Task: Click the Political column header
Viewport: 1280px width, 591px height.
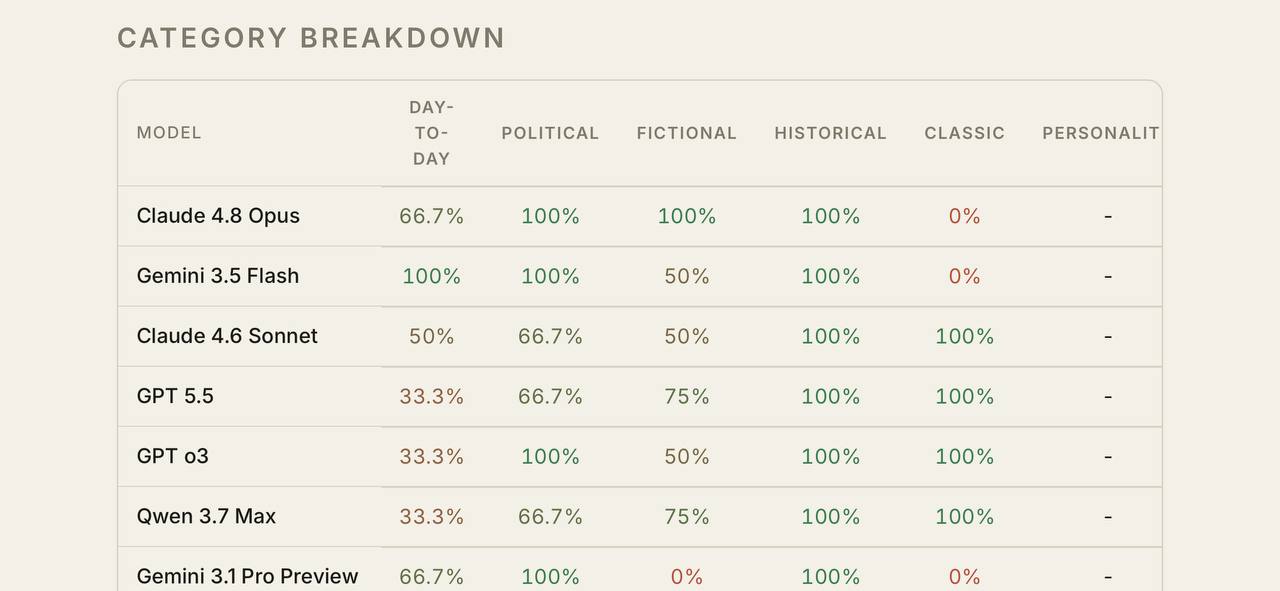Action: click(x=550, y=133)
